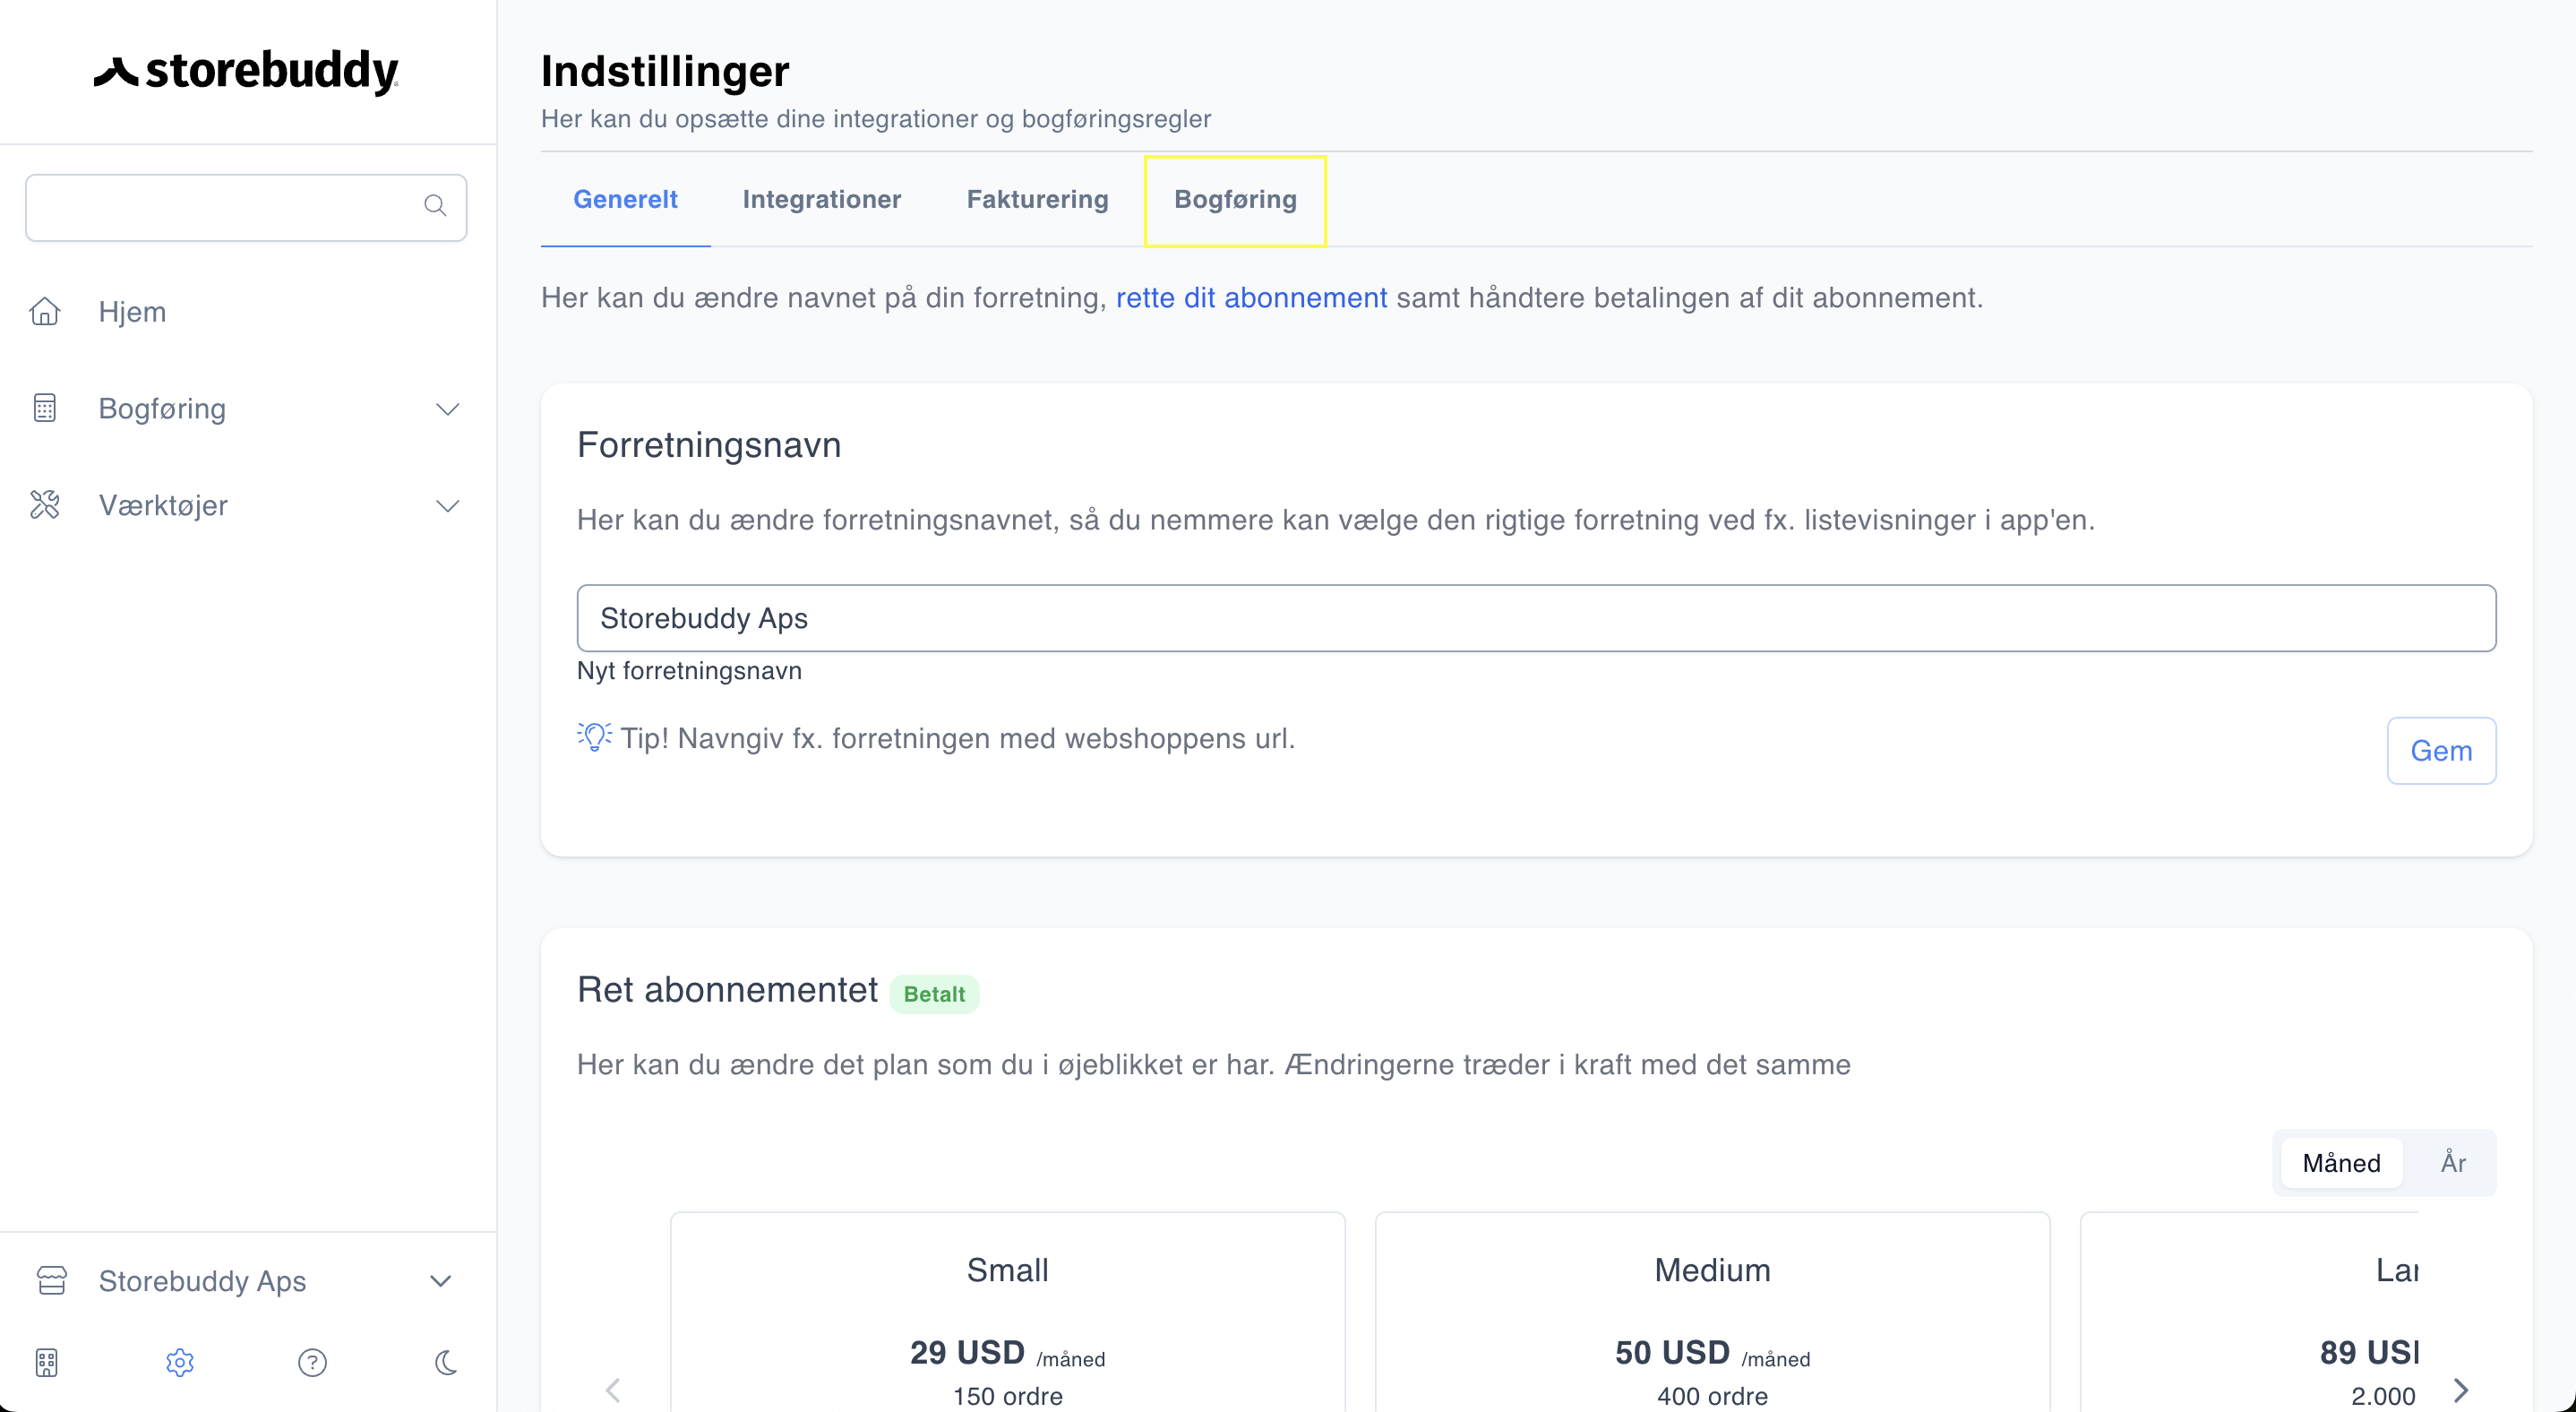This screenshot has height=1412, width=2576.
Task: Click the '400 ordre' text
Action: tap(1712, 1396)
